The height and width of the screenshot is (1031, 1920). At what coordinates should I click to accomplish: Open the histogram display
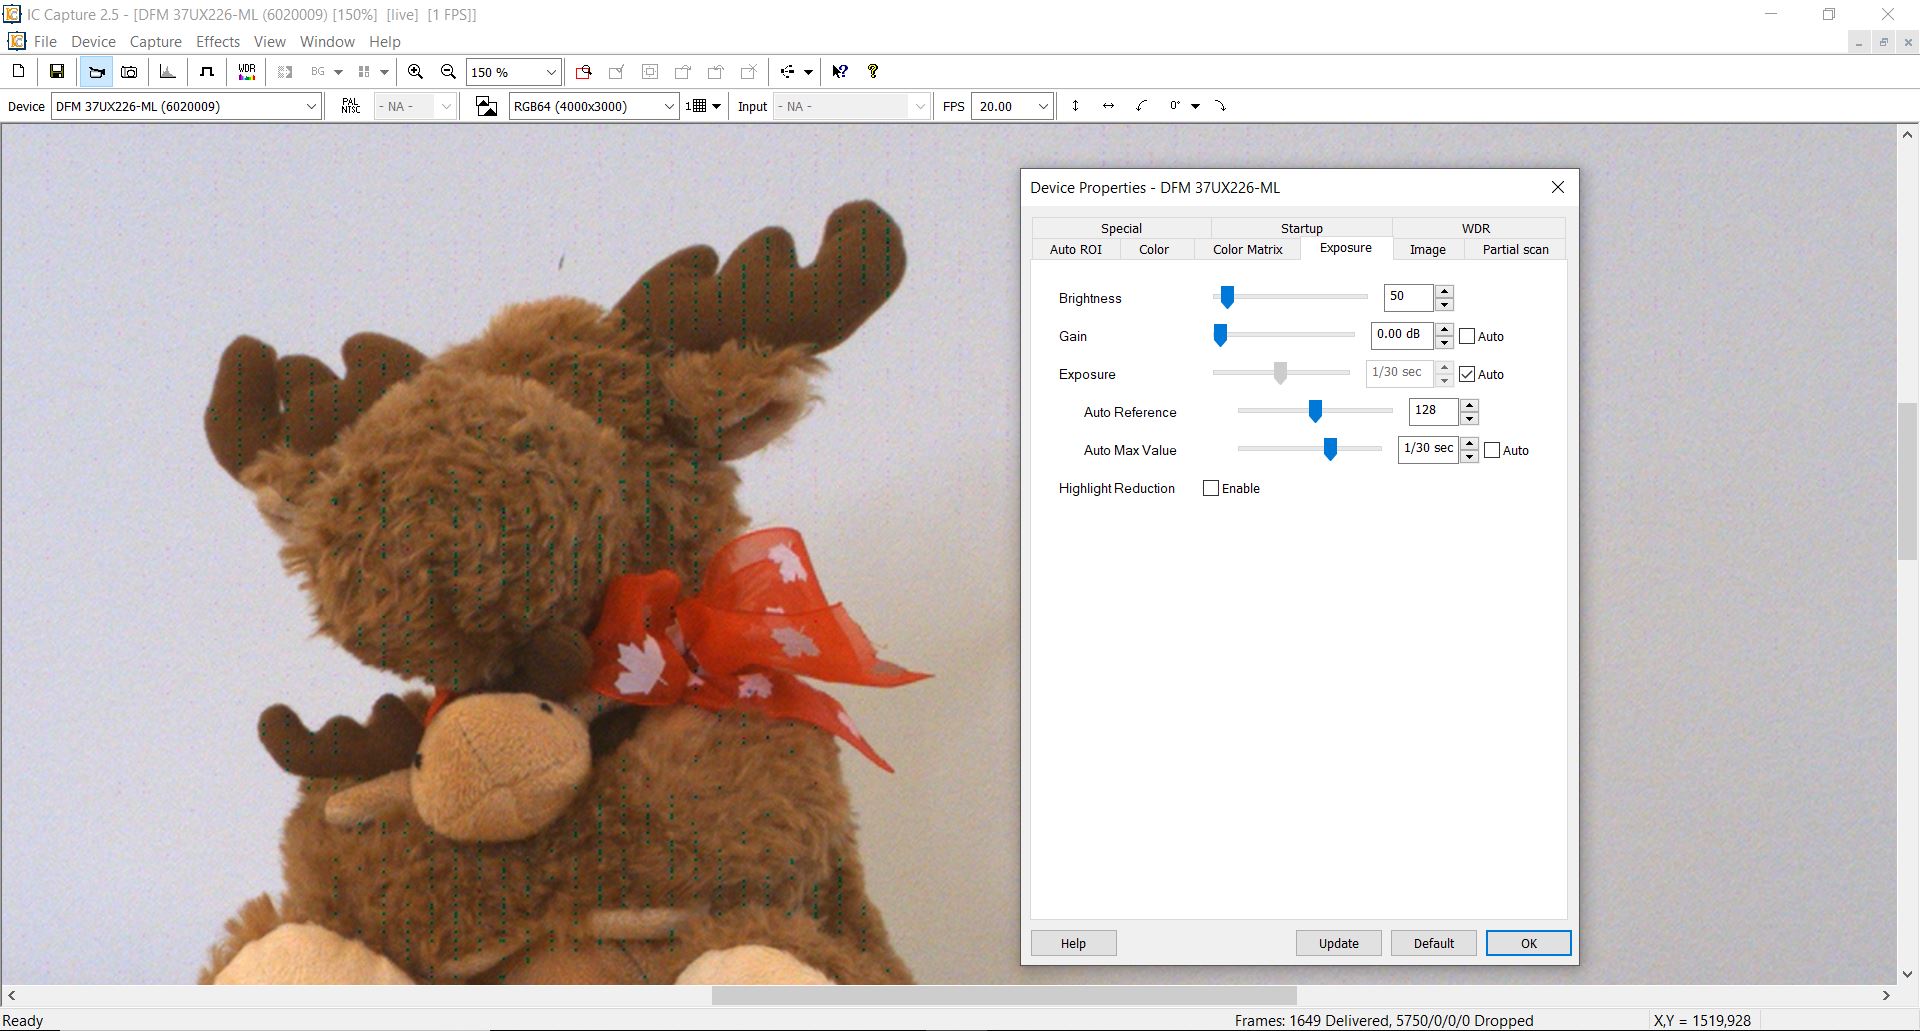[x=167, y=71]
